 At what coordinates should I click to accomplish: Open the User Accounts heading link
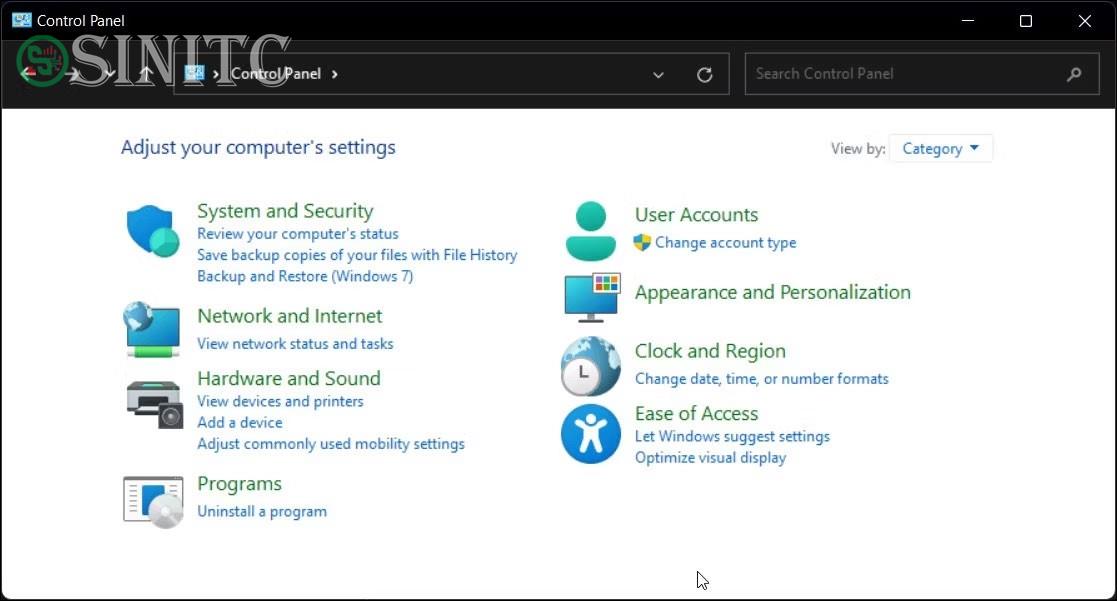[696, 214]
